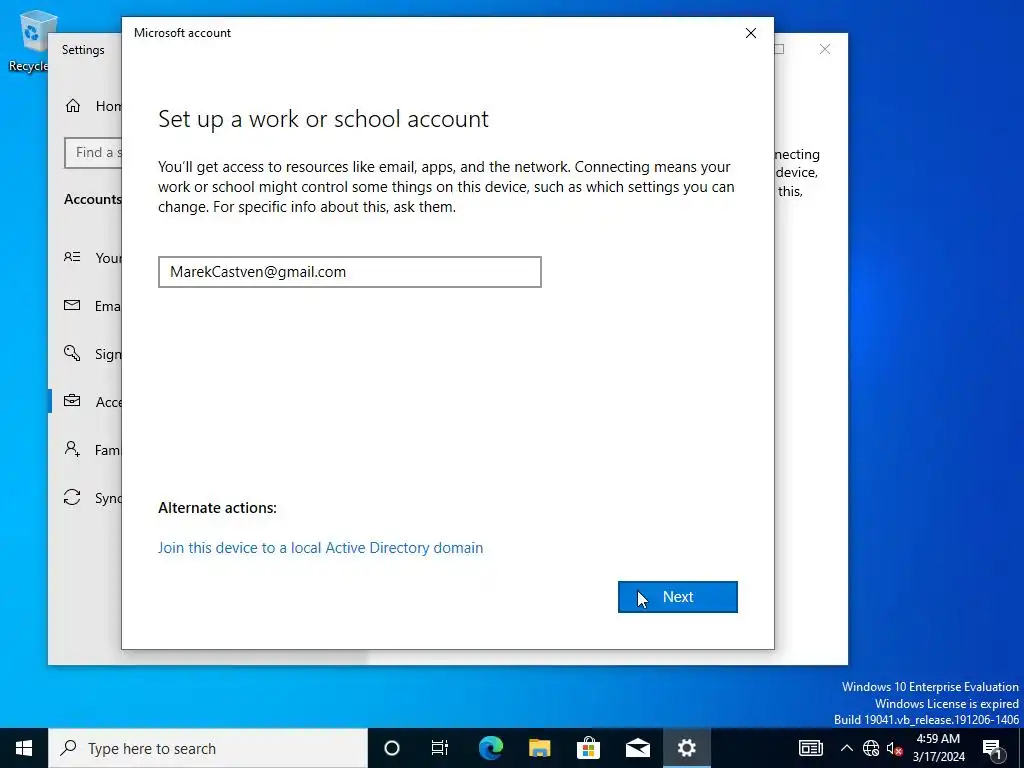Click the email address input field
This screenshot has width=1024, height=768.
coord(349,272)
